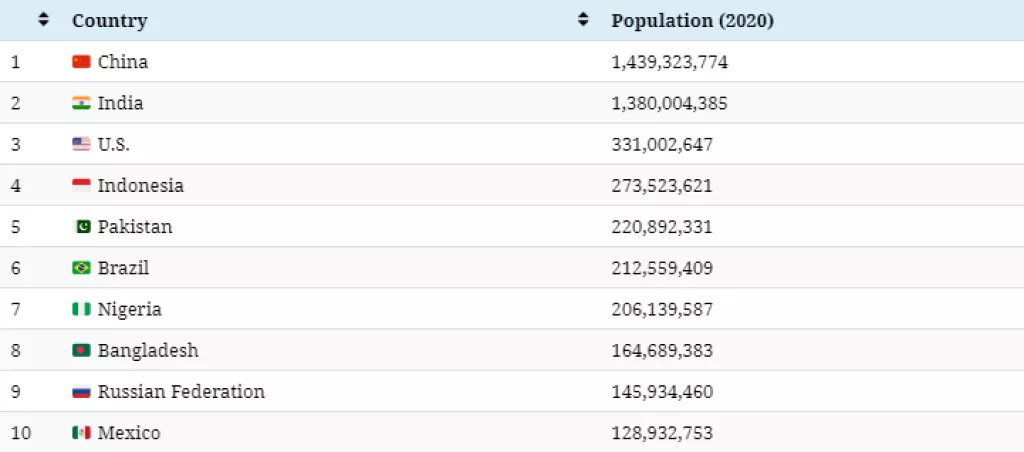Viewport: 1024px width, 452px height.
Task: Click the Pakistan flag icon
Action: pos(82,227)
